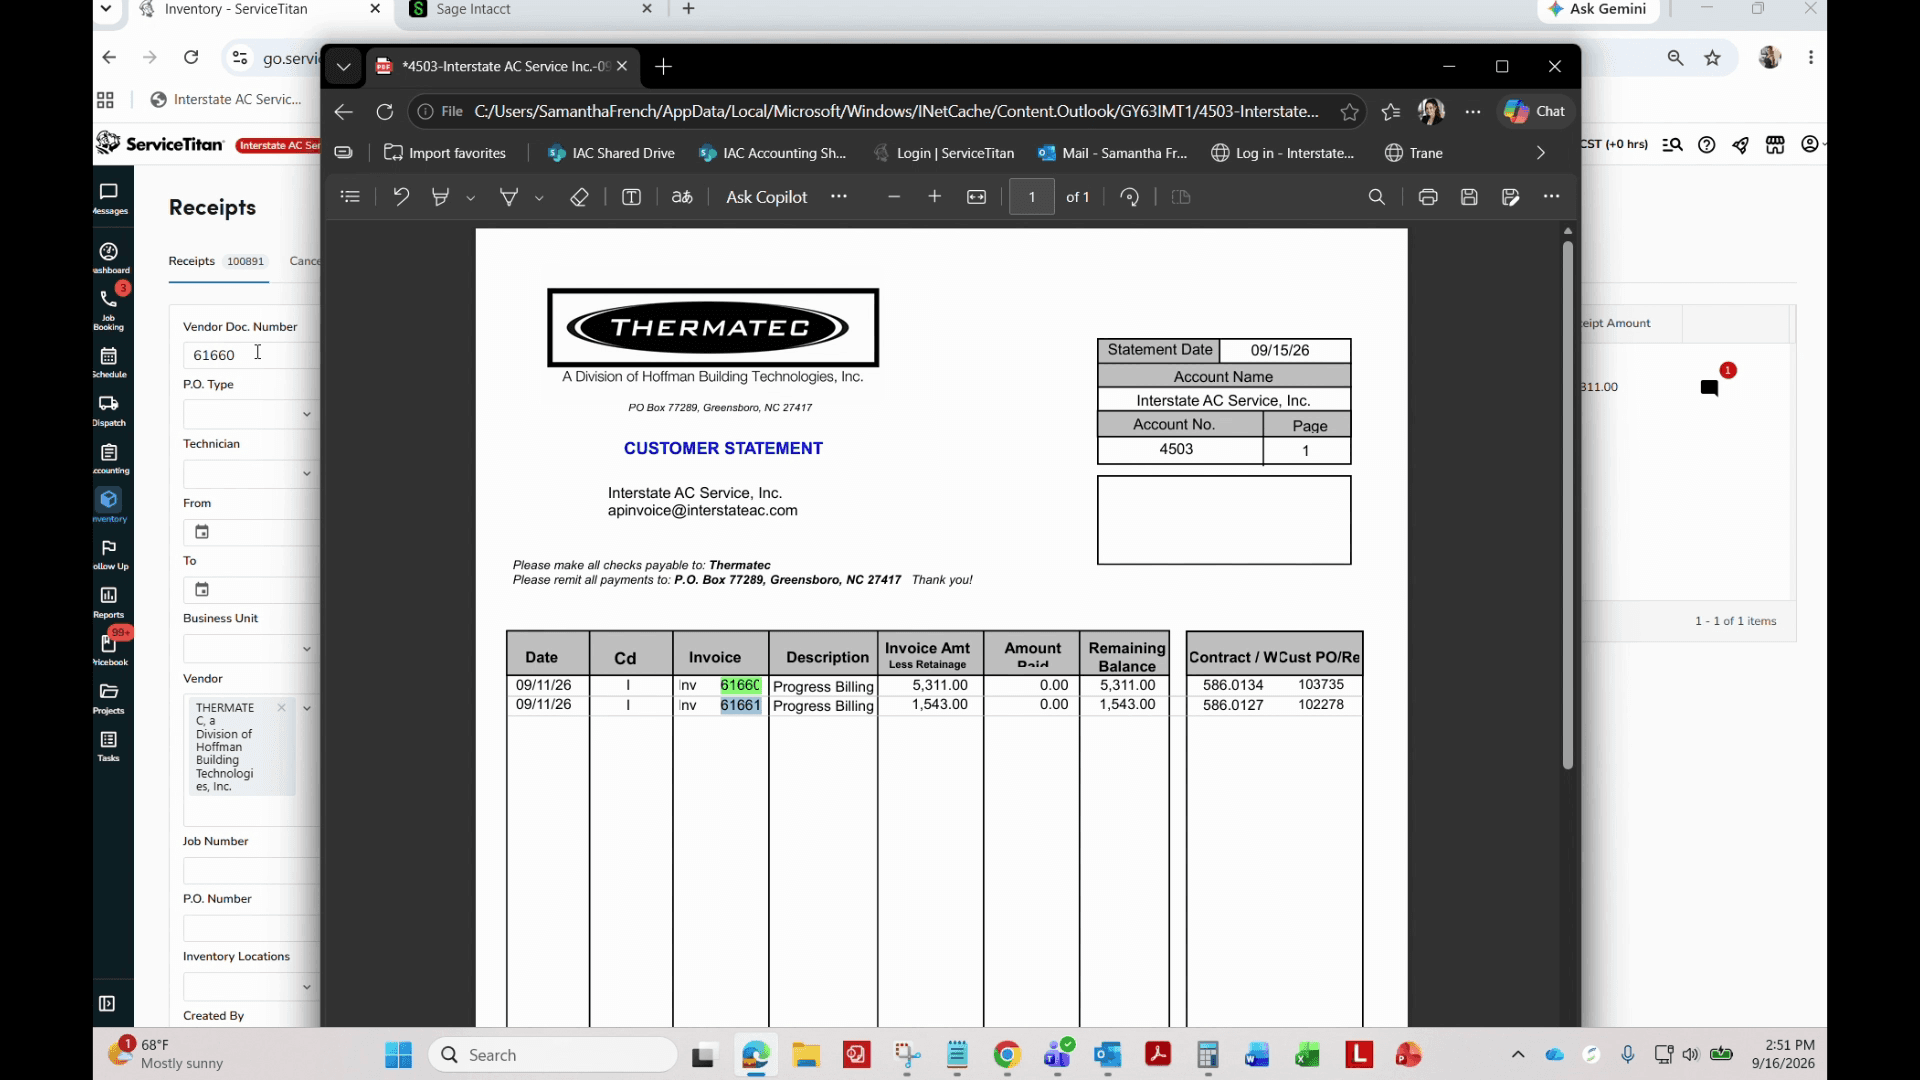Select the Receipts tab
The image size is (1920, 1080).
(217, 261)
